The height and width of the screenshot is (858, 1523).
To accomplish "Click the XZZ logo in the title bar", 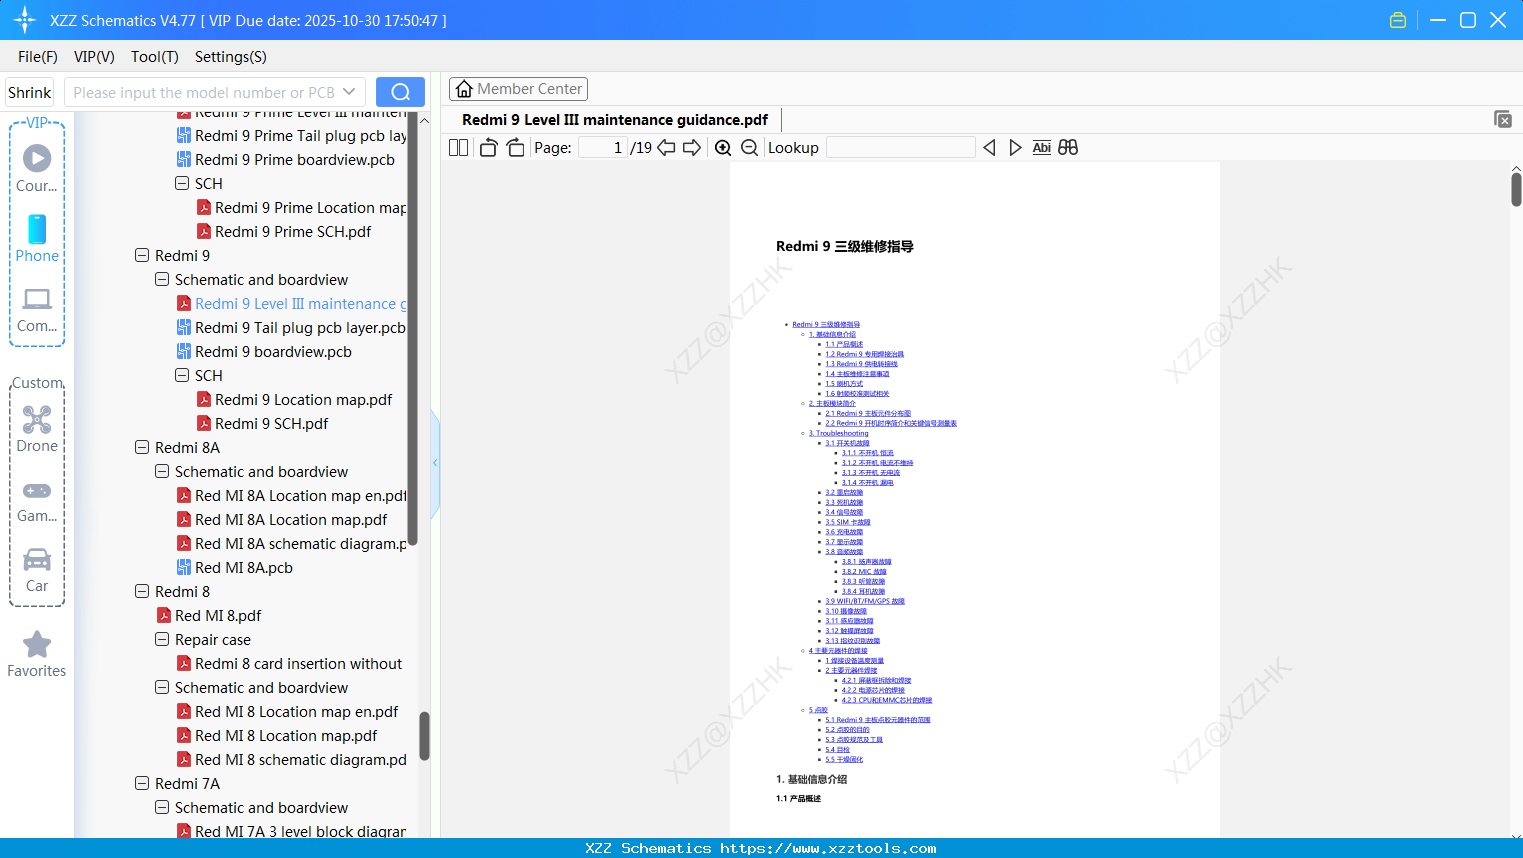I will coord(25,20).
